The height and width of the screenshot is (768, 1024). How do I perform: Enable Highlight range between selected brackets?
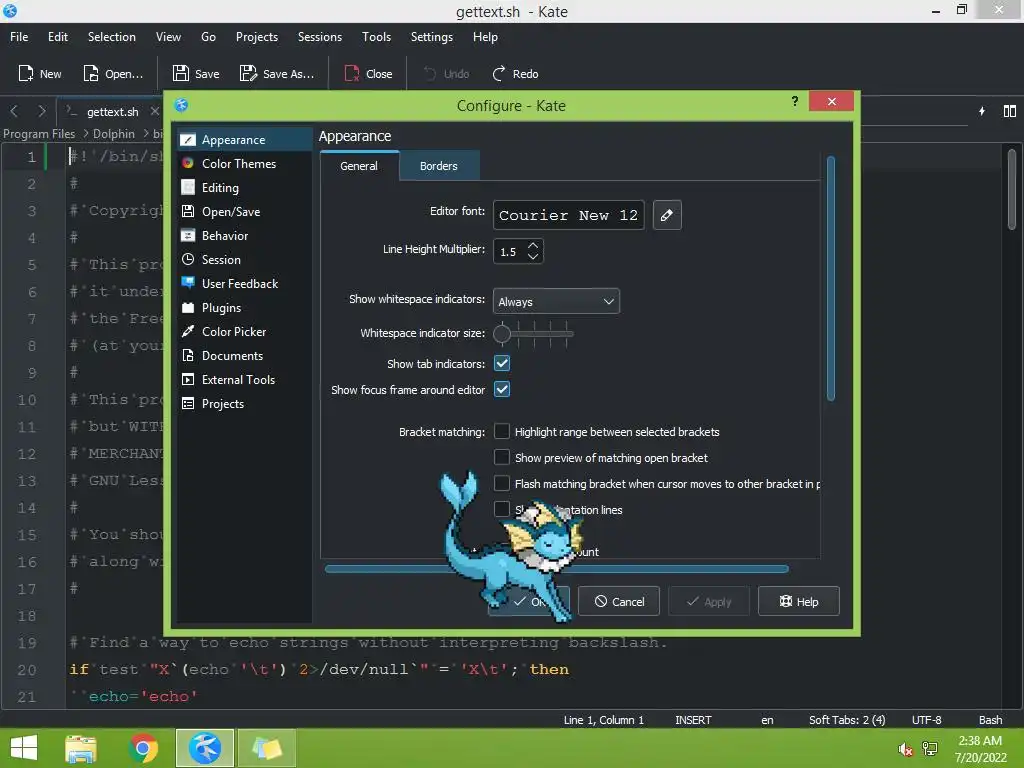[x=502, y=432]
